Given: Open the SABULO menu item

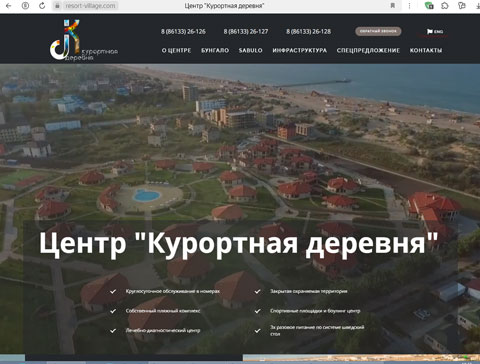Looking at the screenshot, I should tap(251, 50).
